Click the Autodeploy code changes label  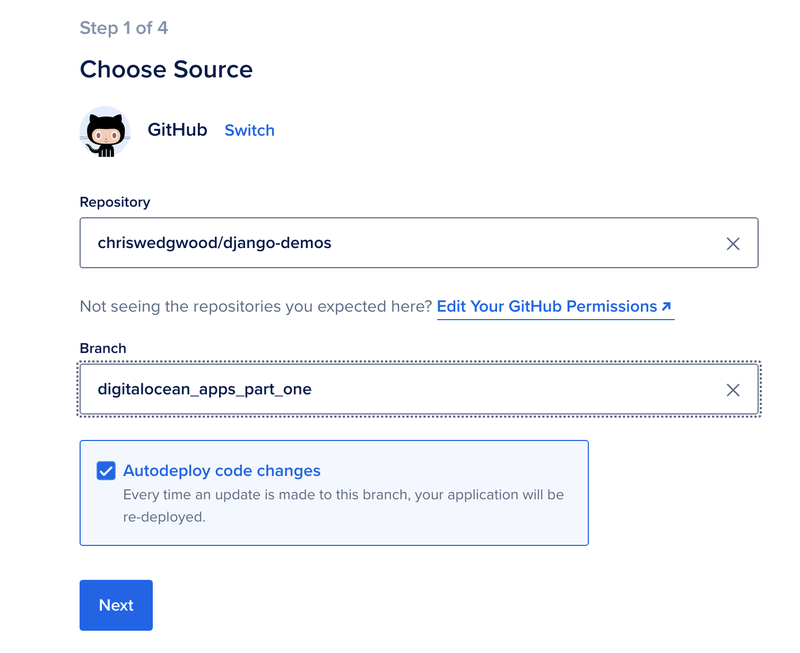pos(221,470)
